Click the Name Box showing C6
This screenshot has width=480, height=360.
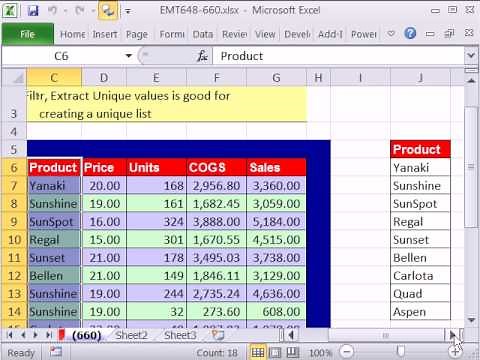click(x=62, y=56)
